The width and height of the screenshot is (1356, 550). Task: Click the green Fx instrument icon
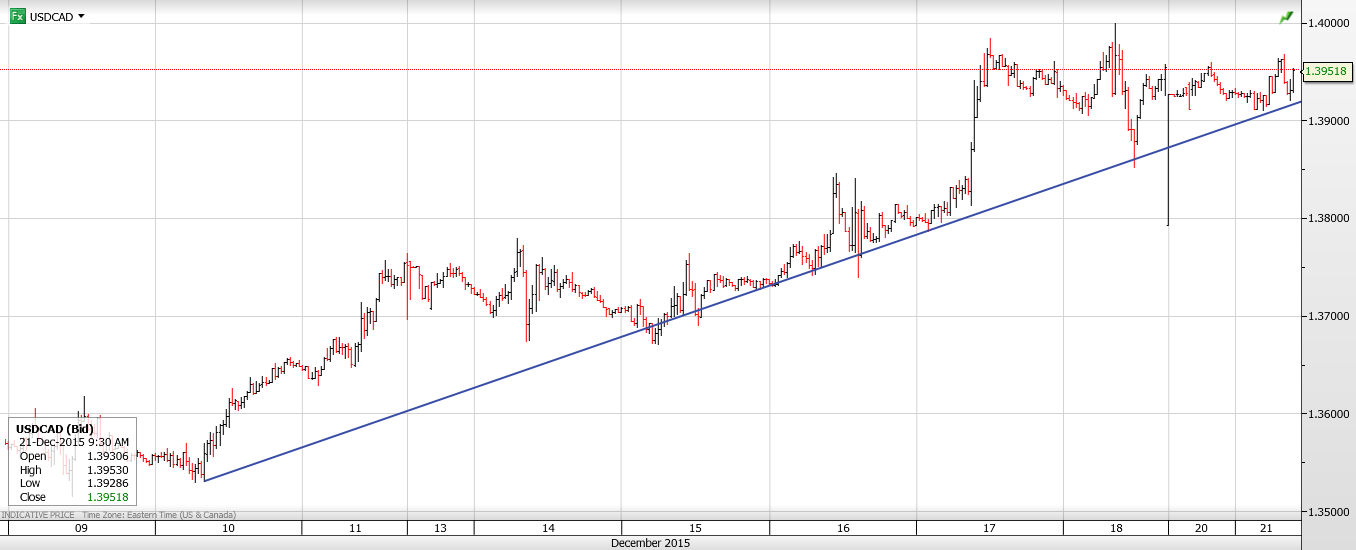(x=18, y=16)
